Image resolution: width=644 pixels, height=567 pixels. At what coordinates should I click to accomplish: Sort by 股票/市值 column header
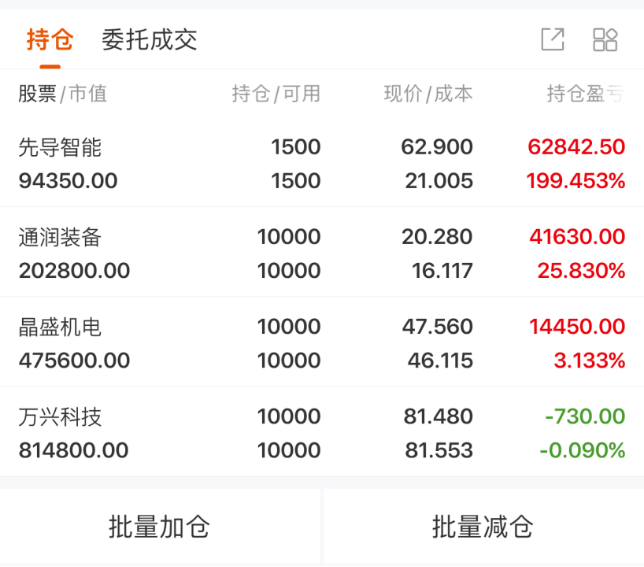pos(62,94)
